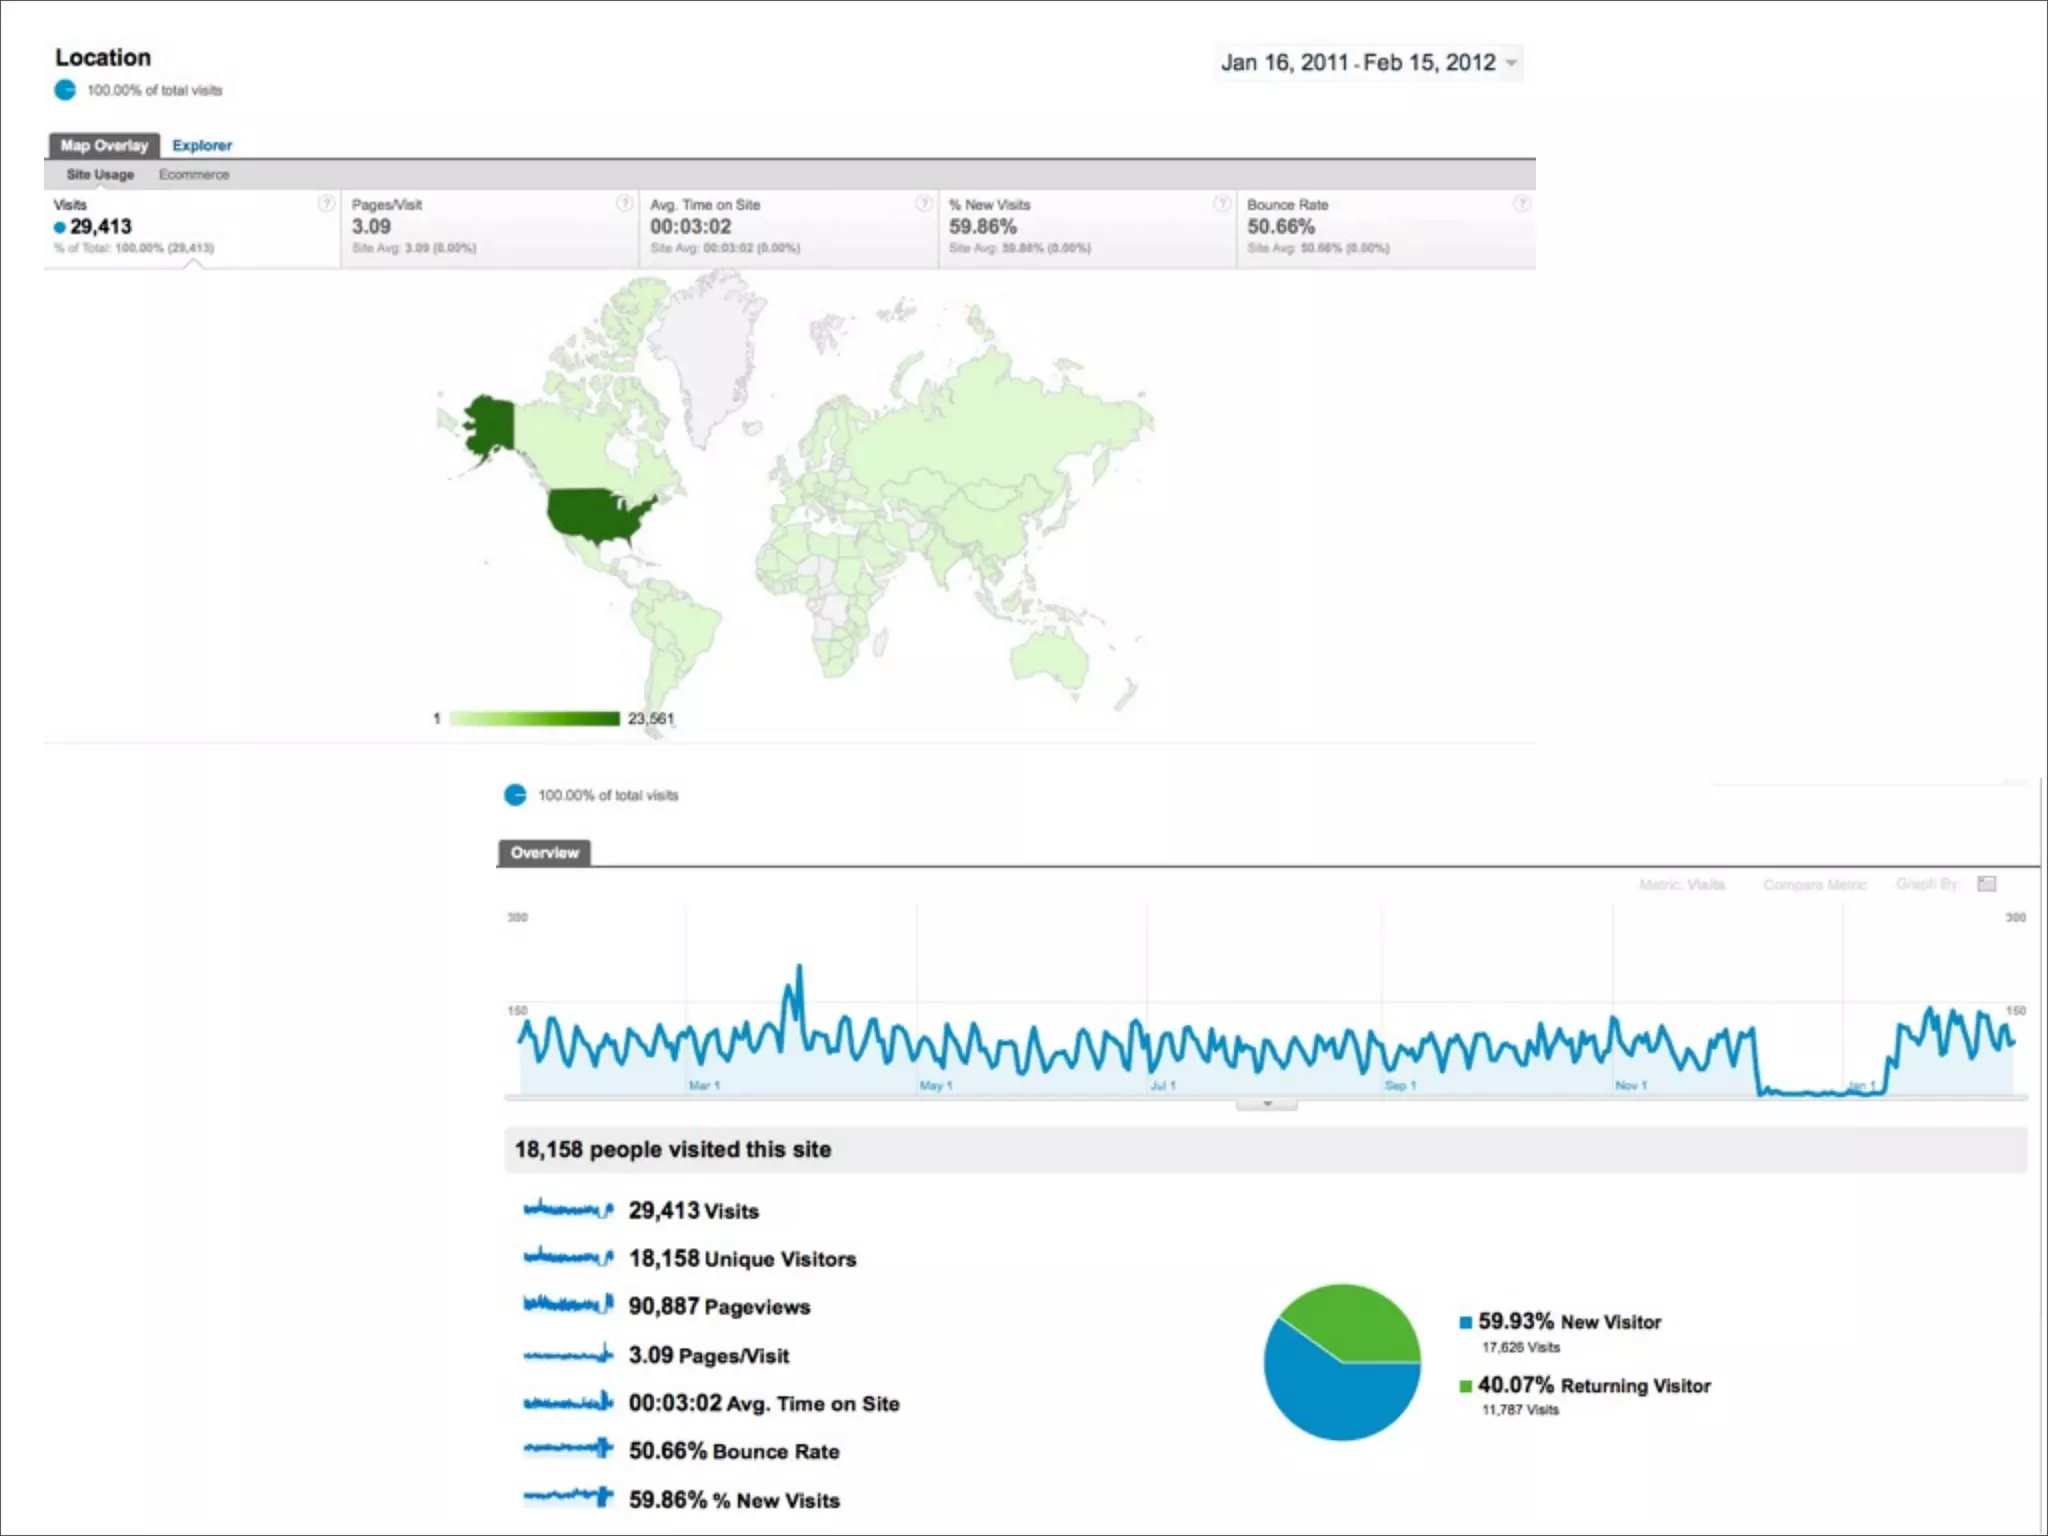Click the Avg. Time on Site help icon
The image size is (2048, 1536).
924,204
